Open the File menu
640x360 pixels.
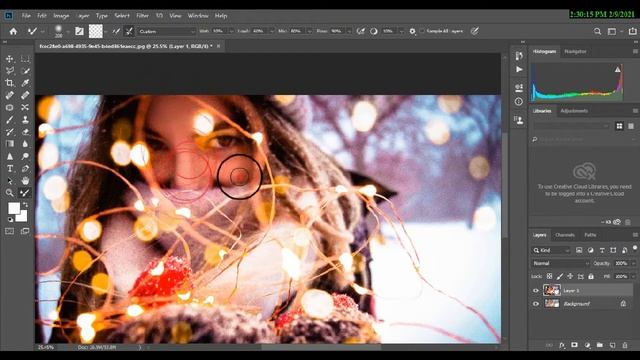26,16
